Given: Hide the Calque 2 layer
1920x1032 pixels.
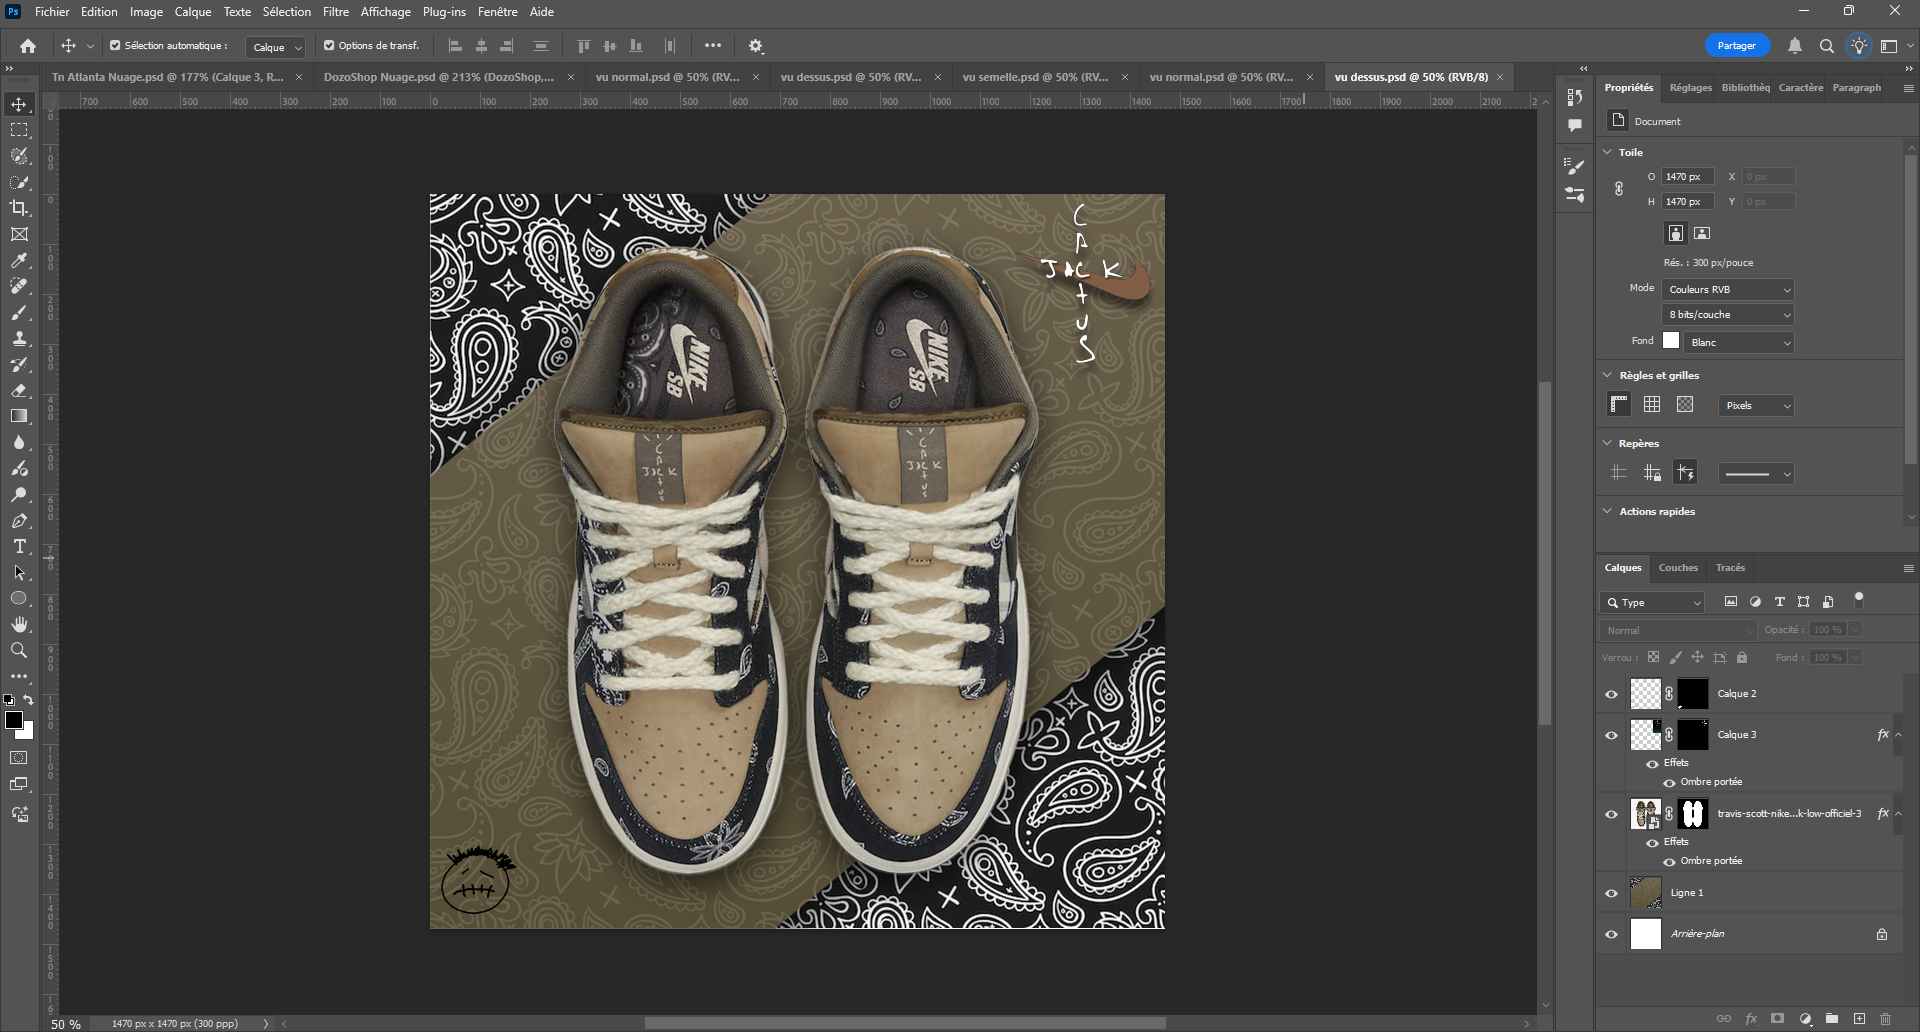Looking at the screenshot, I should pyautogui.click(x=1611, y=694).
